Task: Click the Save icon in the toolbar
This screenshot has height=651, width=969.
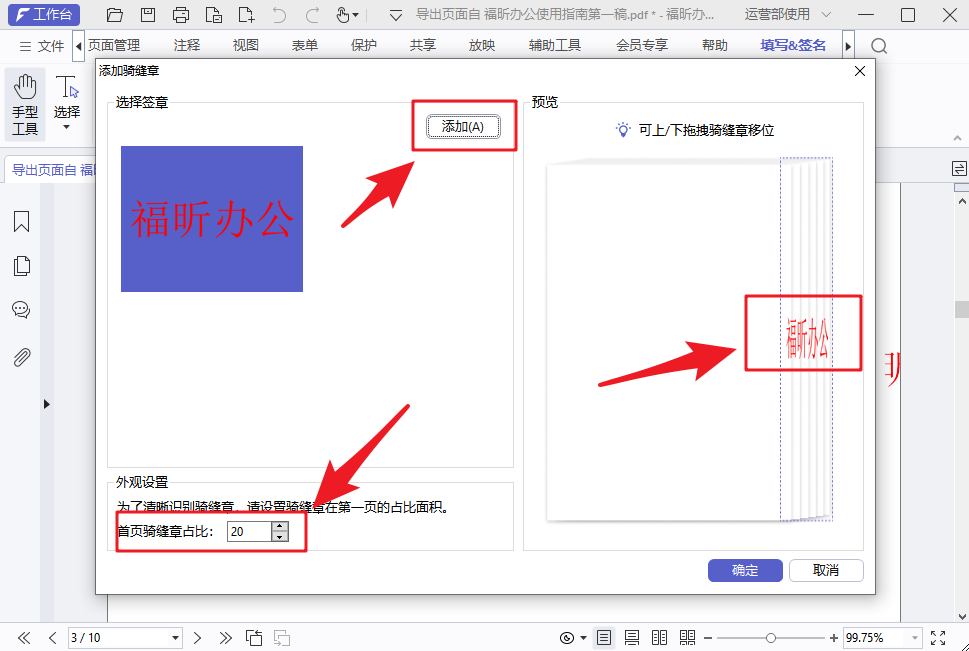Action: pyautogui.click(x=146, y=15)
